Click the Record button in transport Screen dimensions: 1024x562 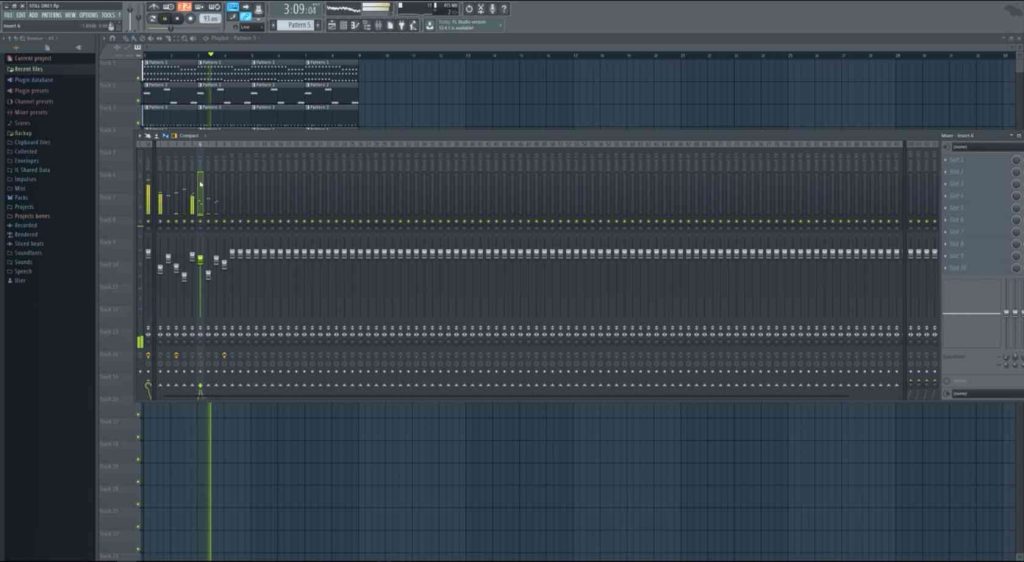[190, 19]
